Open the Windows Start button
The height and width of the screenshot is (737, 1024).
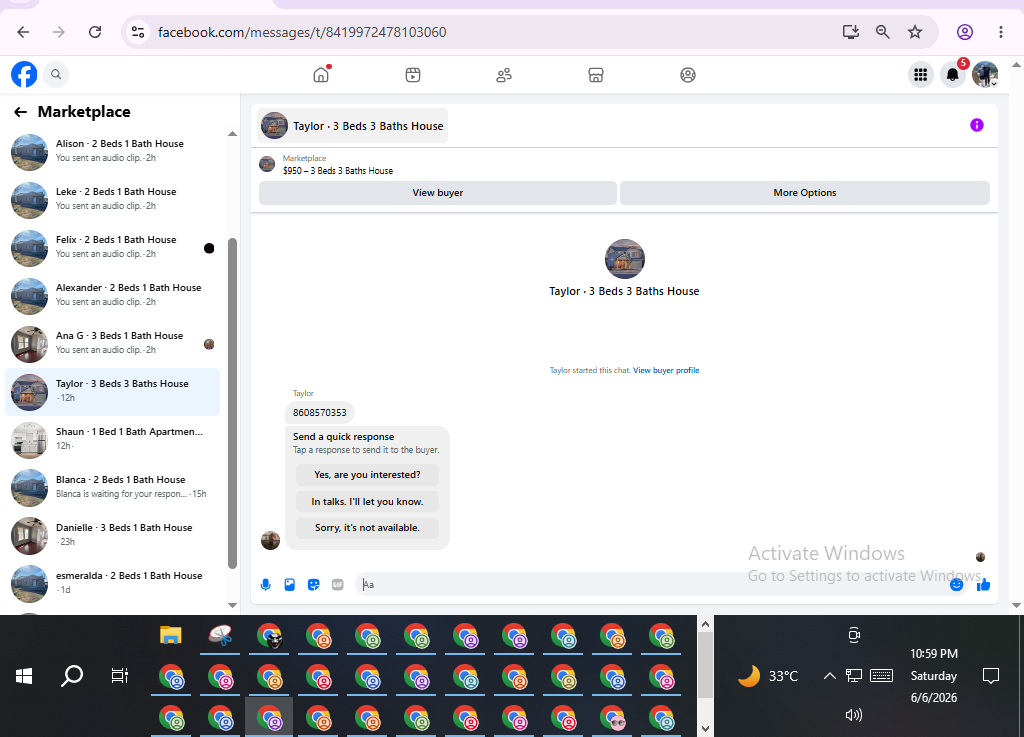point(24,676)
